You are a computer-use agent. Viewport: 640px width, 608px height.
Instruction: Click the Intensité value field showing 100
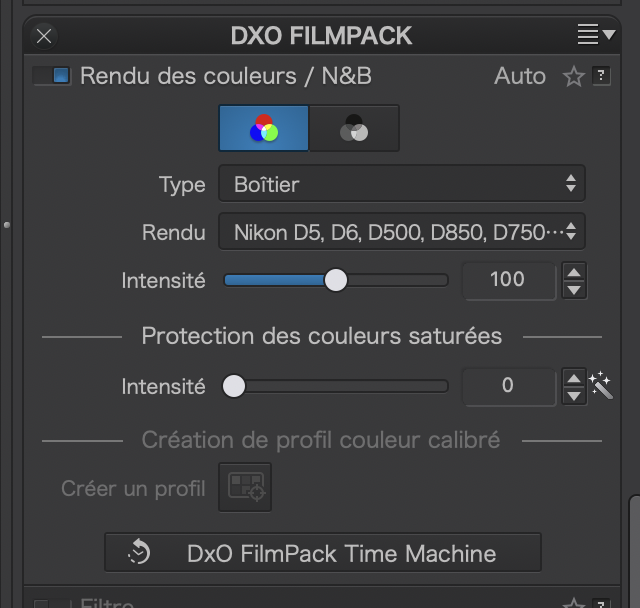509,280
